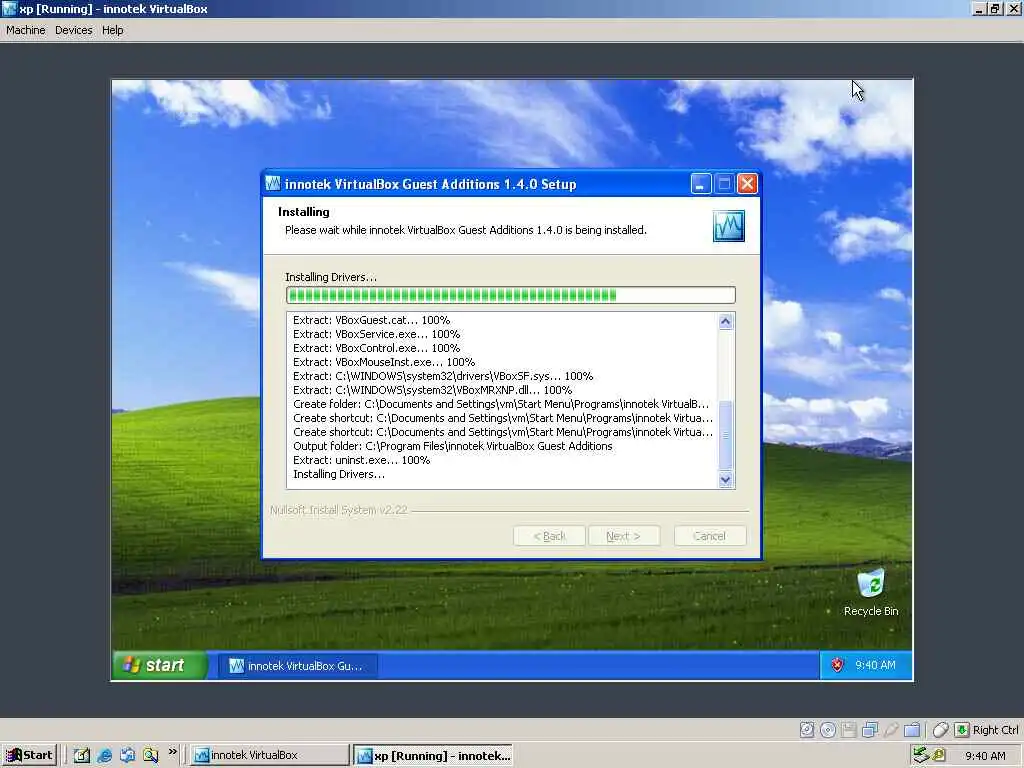Click the Show Desktop quick launch icon

coord(82,755)
